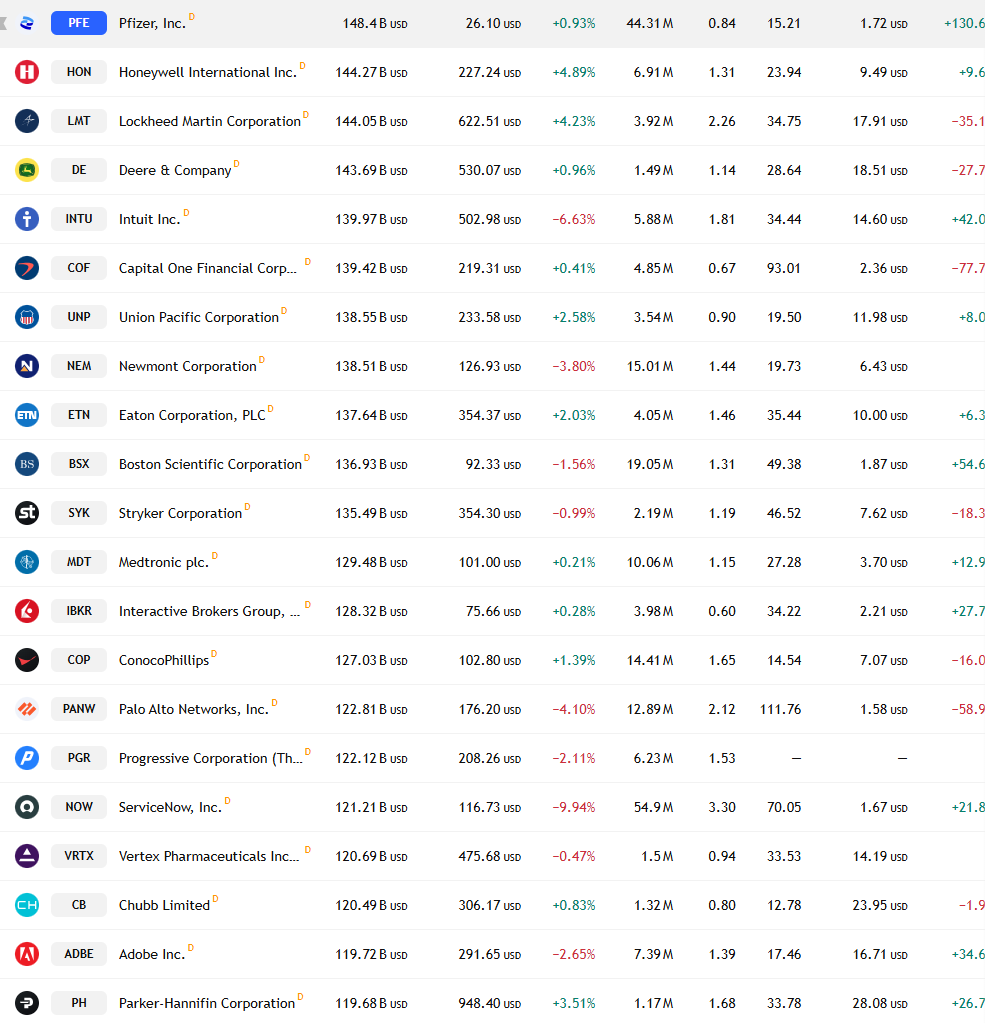Image resolution: width=985 pixels, height=1023 pixels.
Task: Click the 0.67 relative volume value
Action: [x=721, y=268]
